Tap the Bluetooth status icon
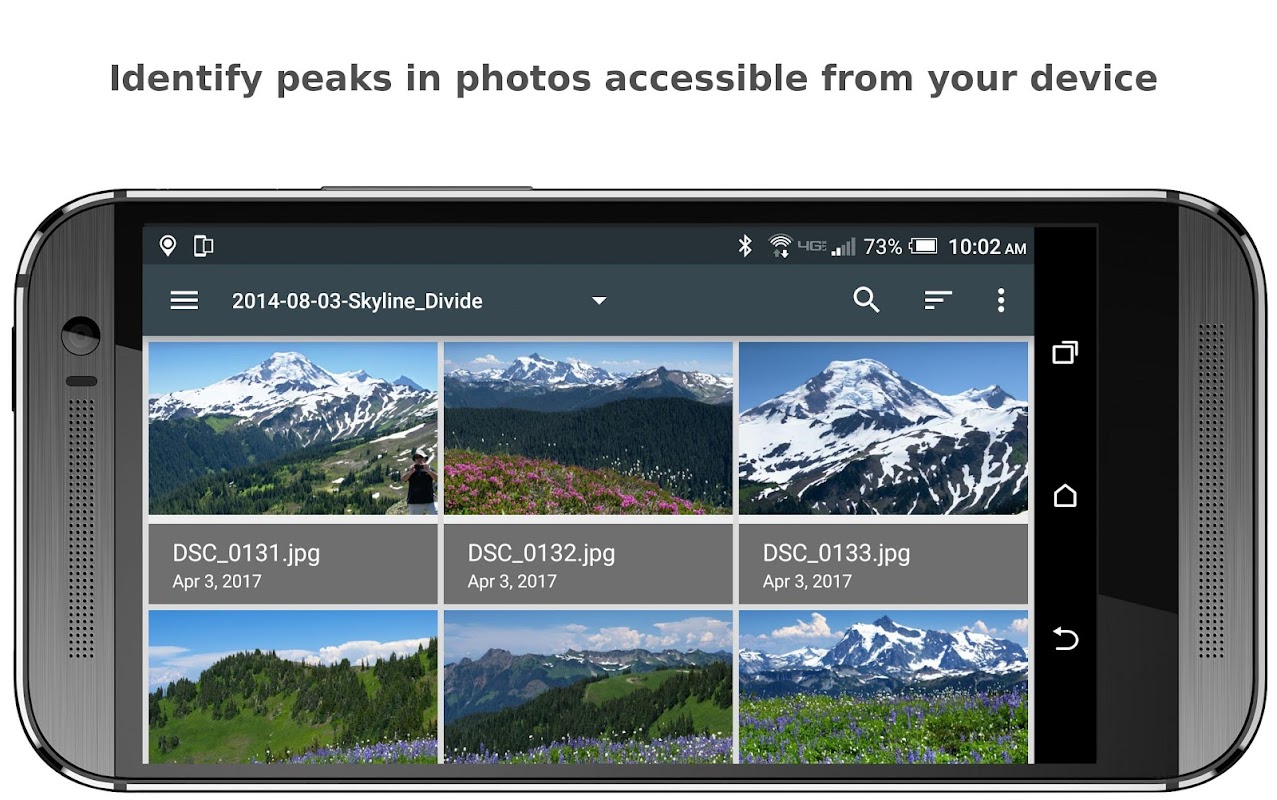1277x800 pixels. tap(744, 246)
